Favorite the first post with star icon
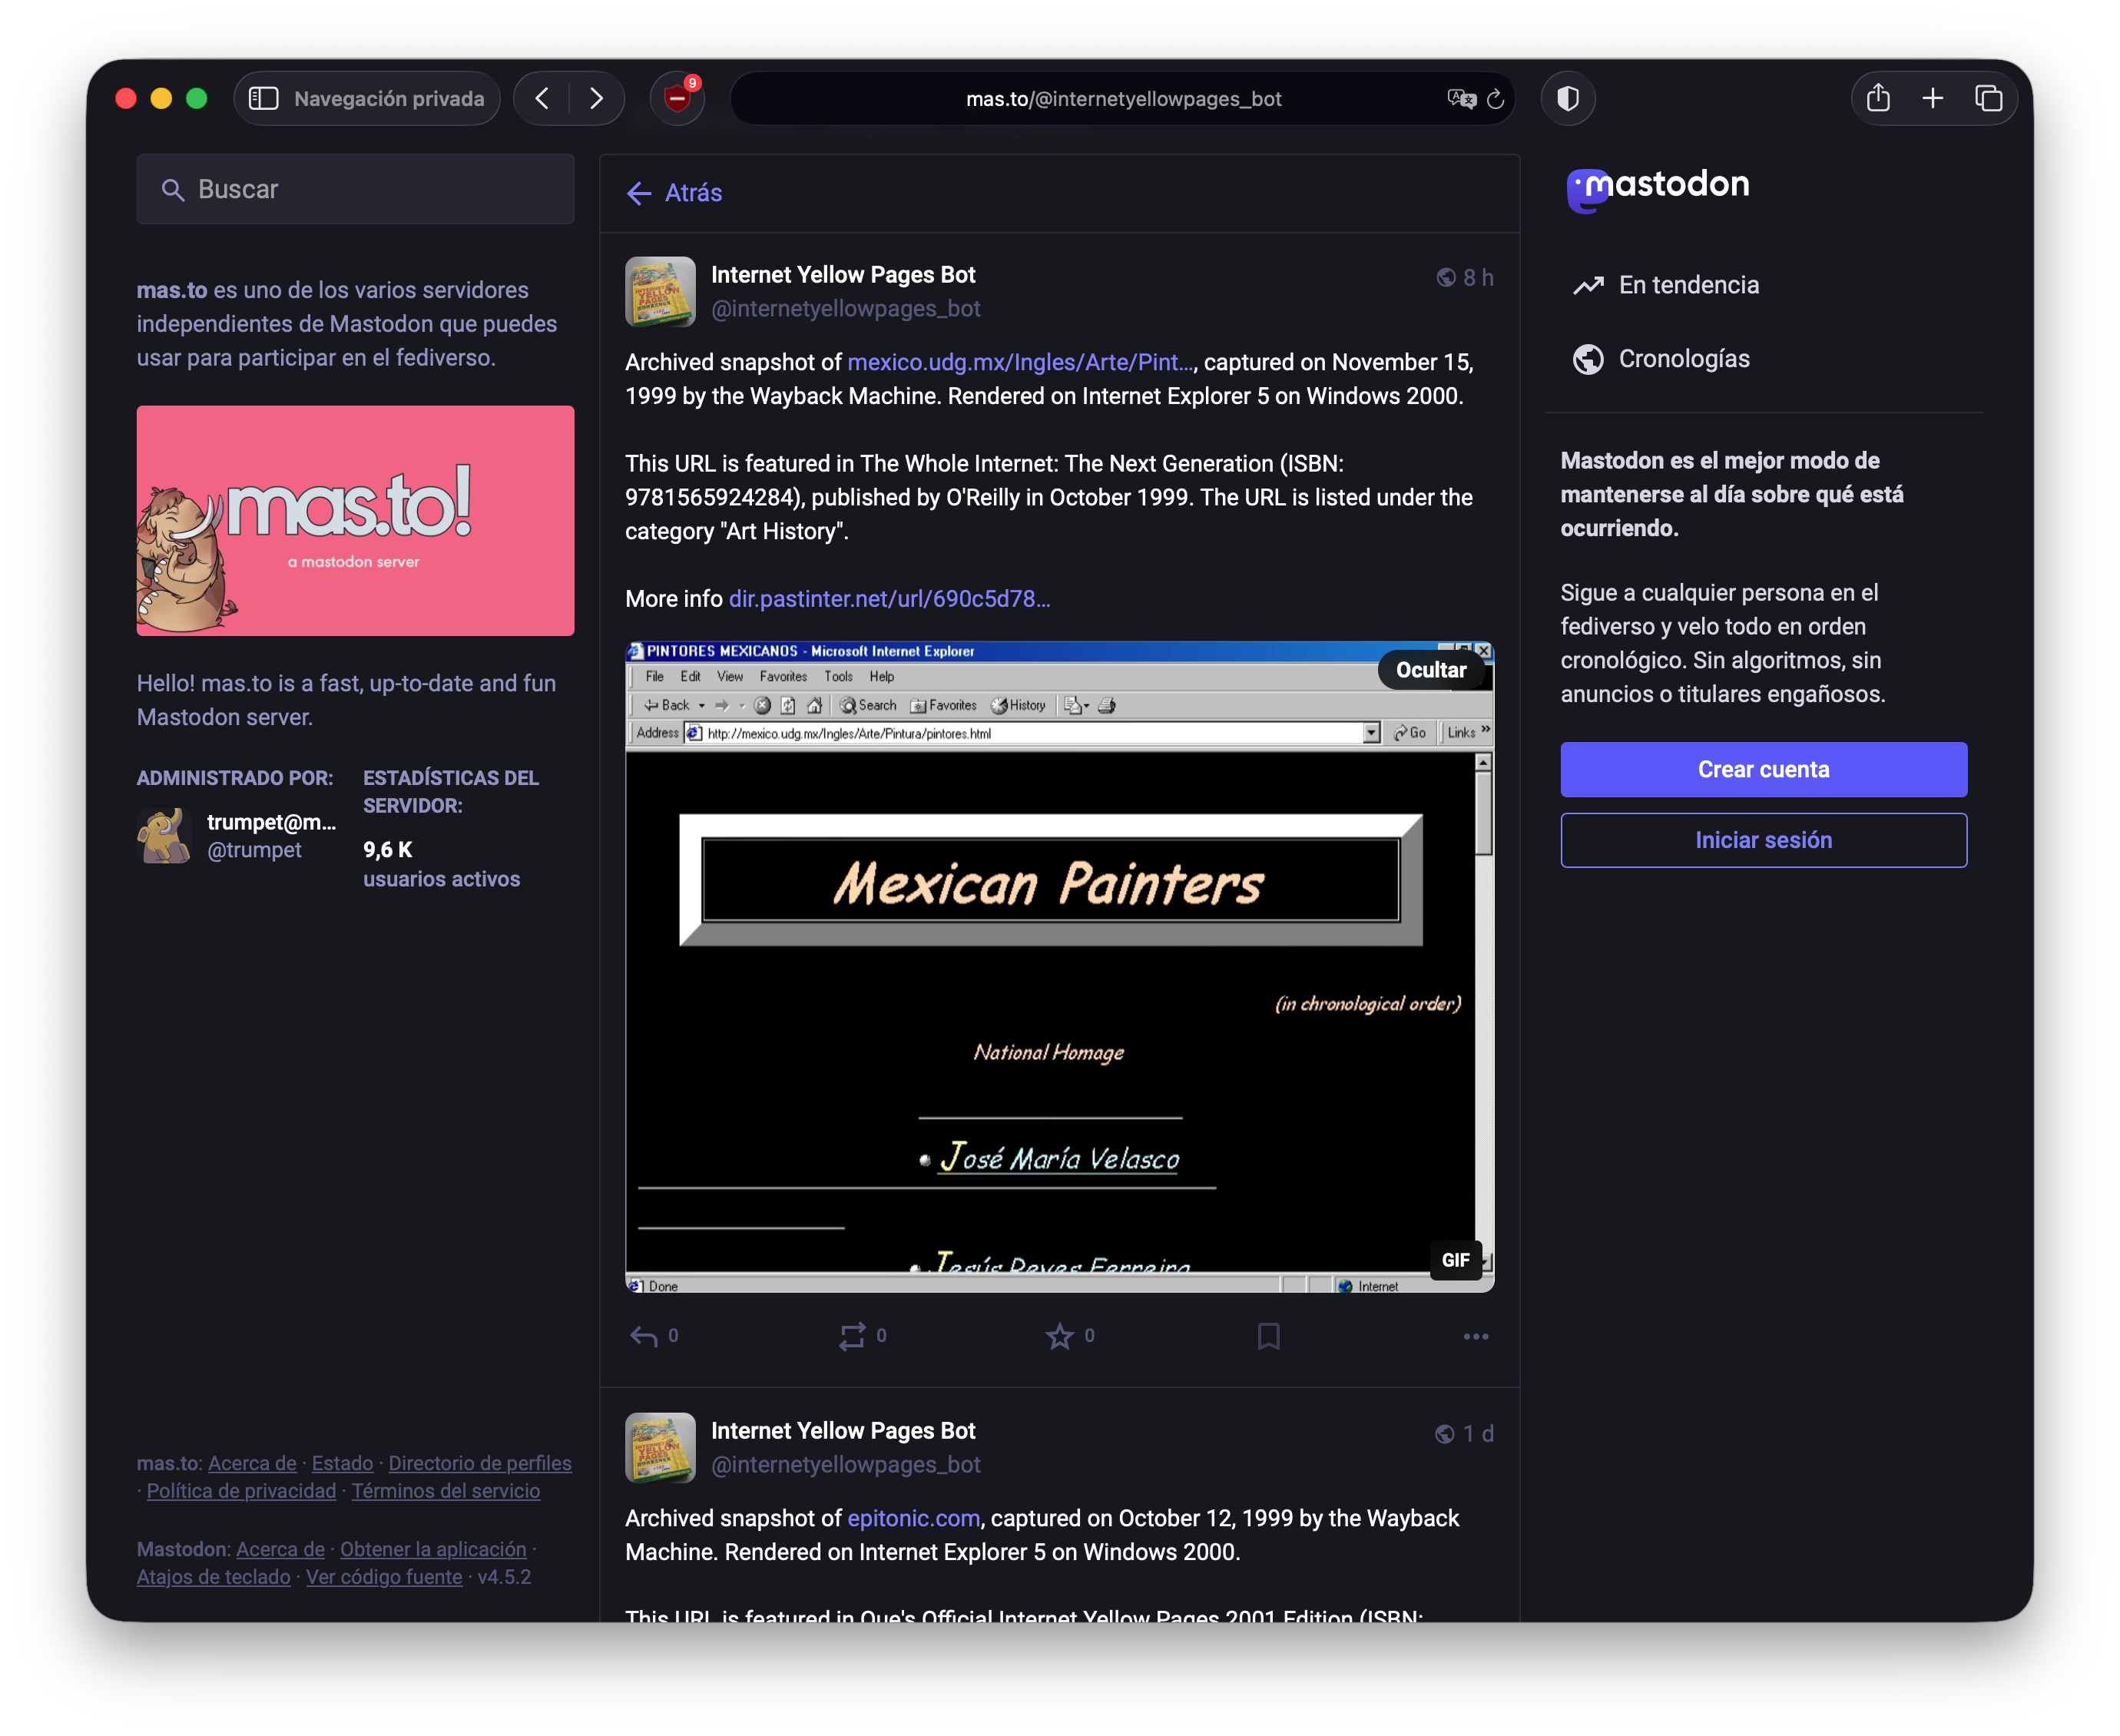Screen dimensions: 2120x1736 point(1059,1336)
